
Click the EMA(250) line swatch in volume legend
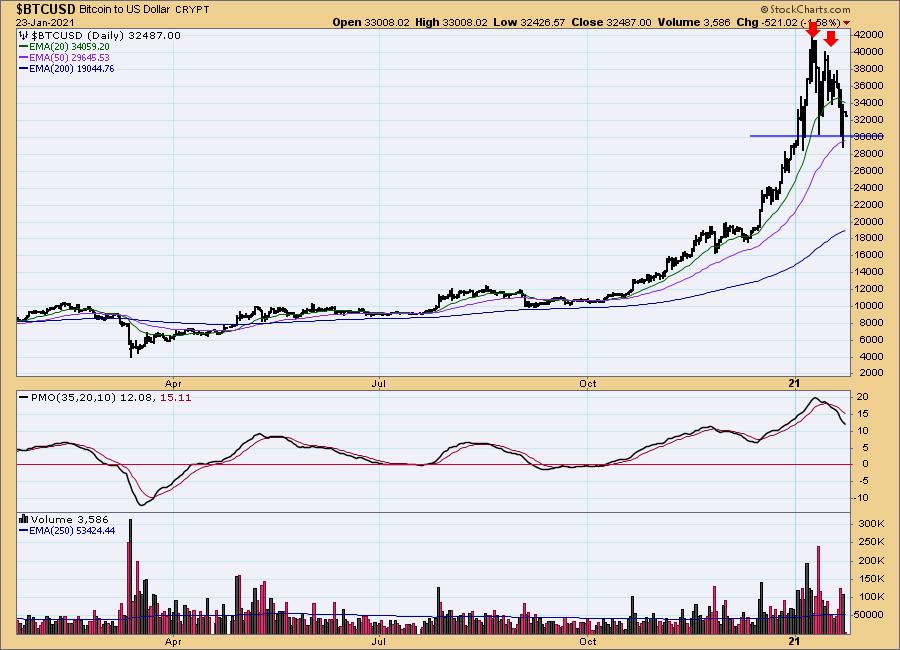(x=24, y=531)
